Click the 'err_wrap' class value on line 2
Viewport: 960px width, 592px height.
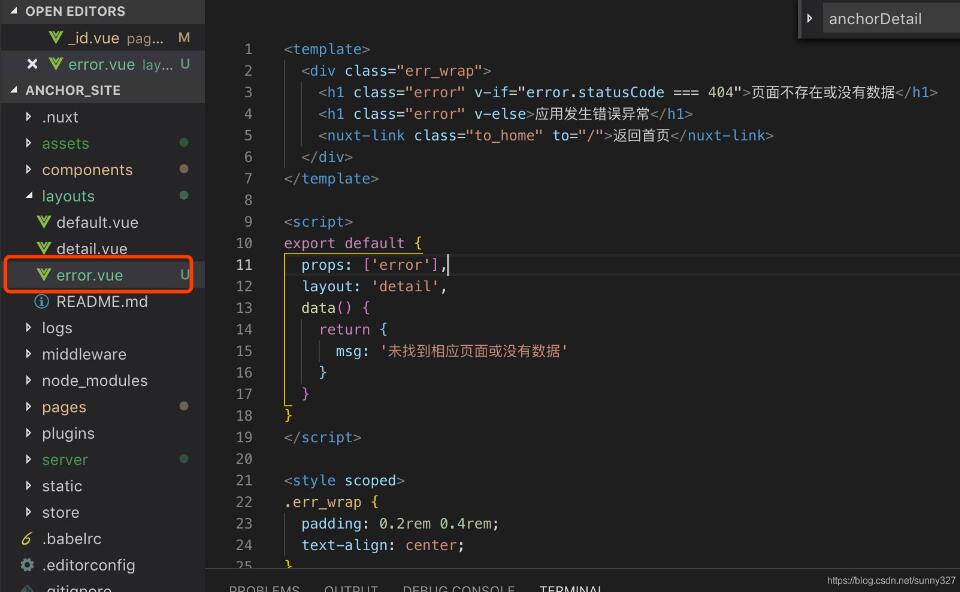pos(439,71)
